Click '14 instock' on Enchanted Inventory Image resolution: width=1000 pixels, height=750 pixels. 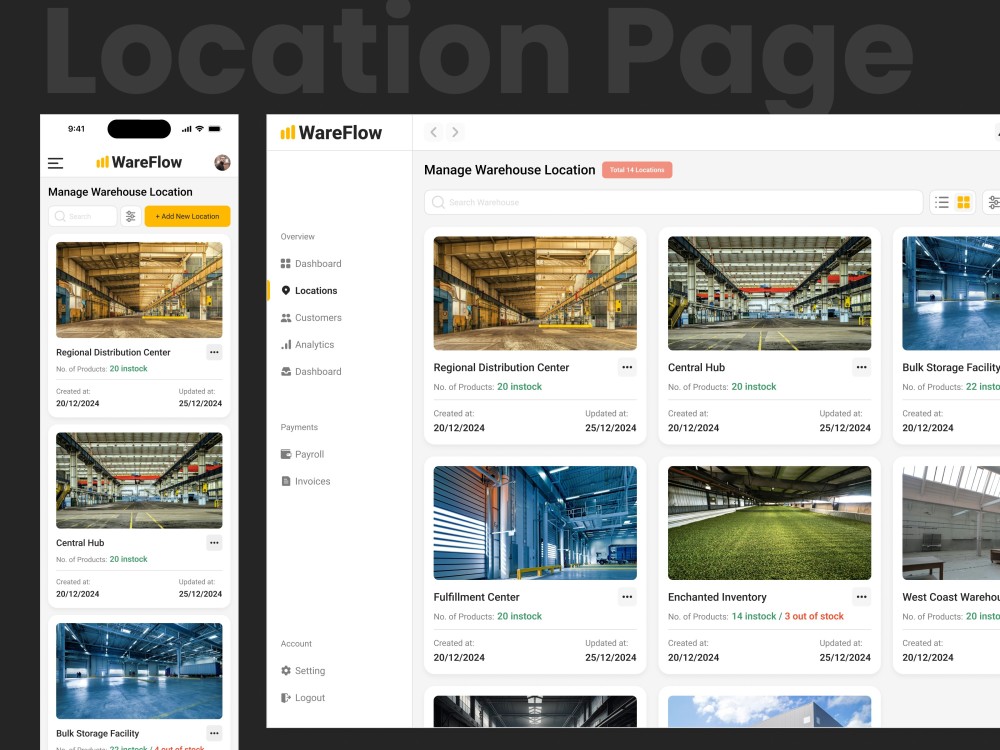754,616
